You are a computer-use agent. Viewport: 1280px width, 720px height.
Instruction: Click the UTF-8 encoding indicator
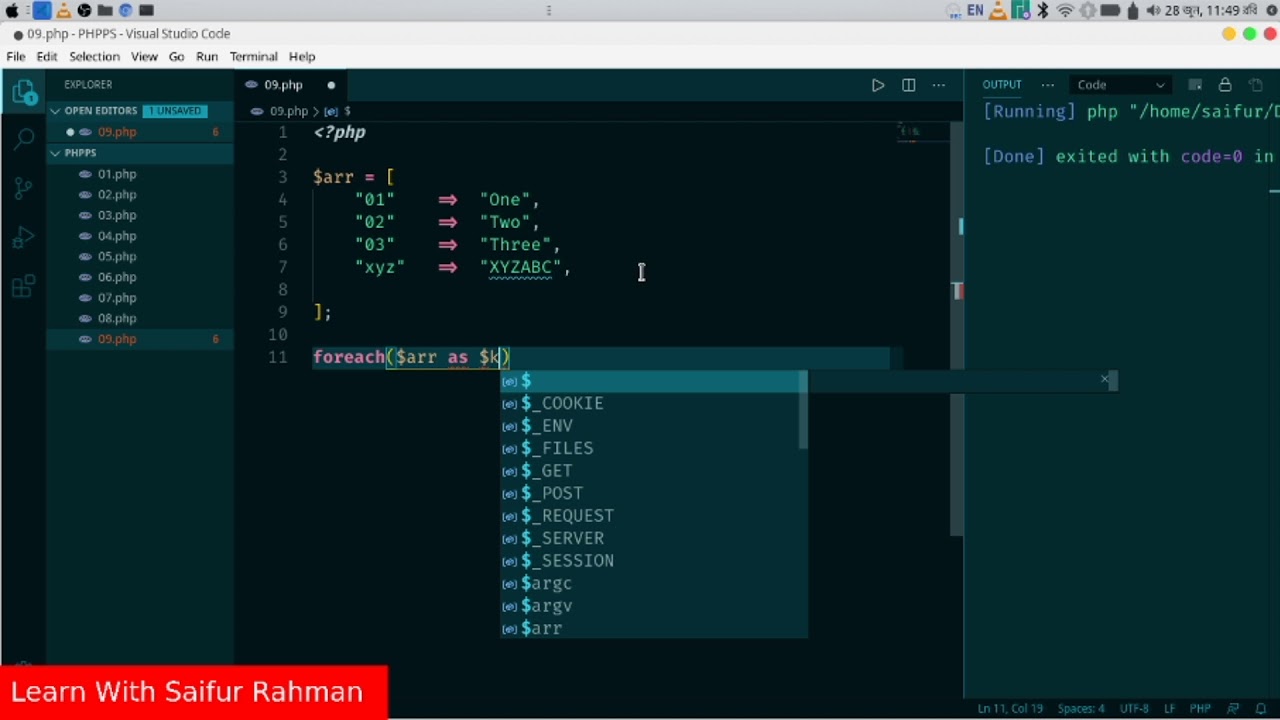click(x=1134, y=709)
